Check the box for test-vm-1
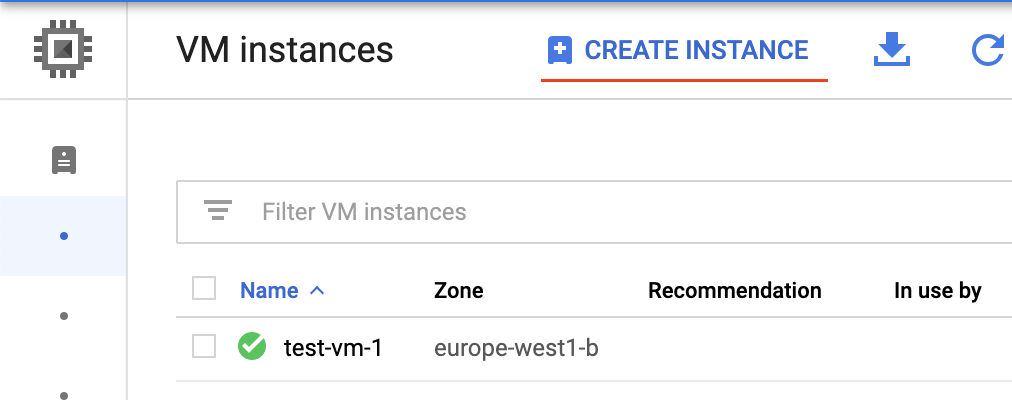The width and height of the screenshot is (1012, 400). 204,346
